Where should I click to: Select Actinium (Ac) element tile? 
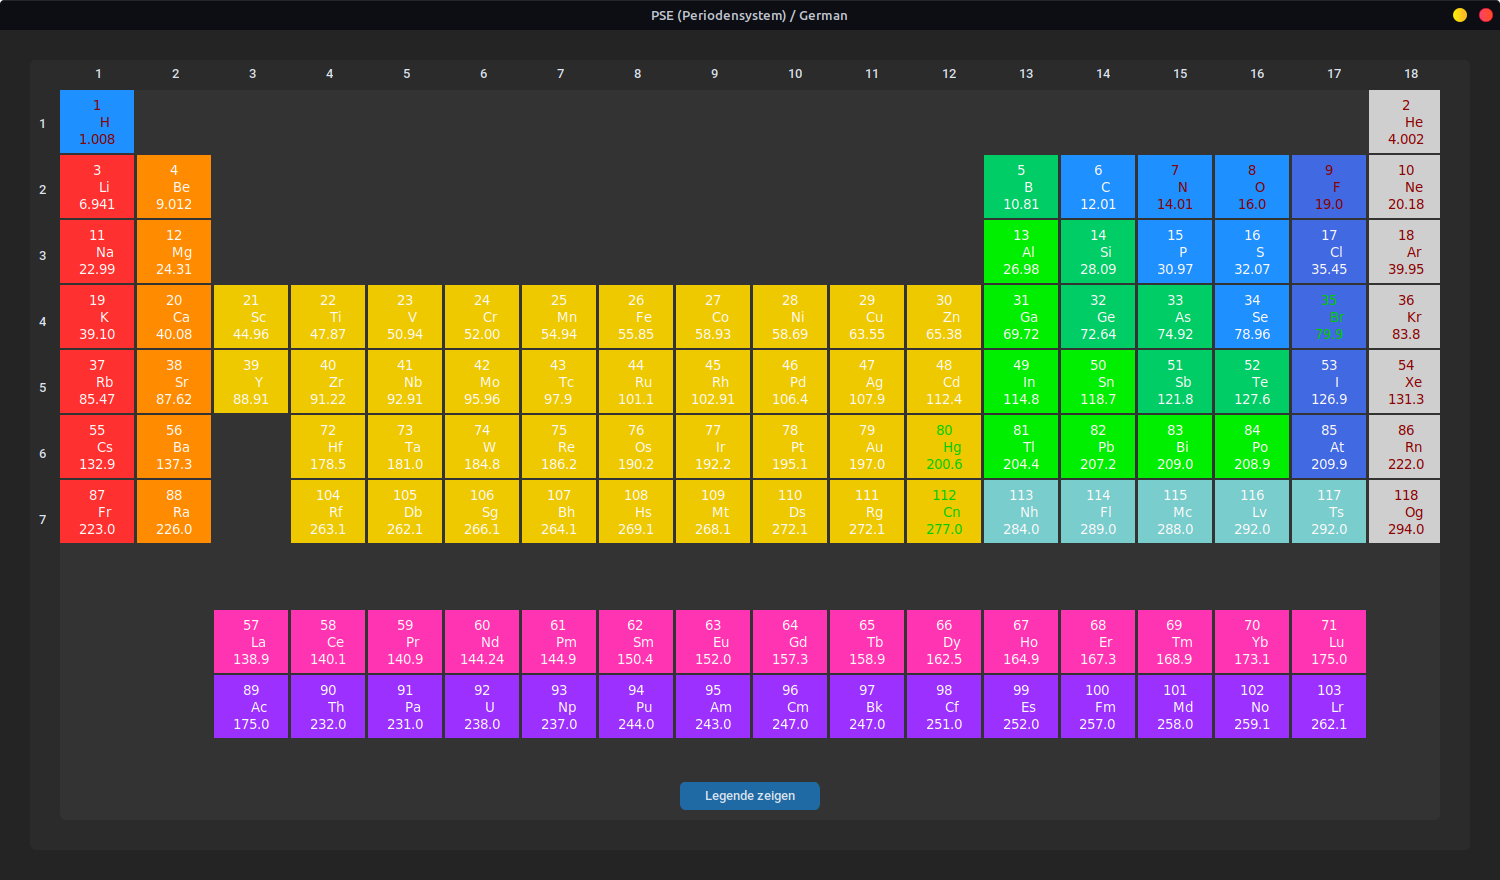click(251, 707)
